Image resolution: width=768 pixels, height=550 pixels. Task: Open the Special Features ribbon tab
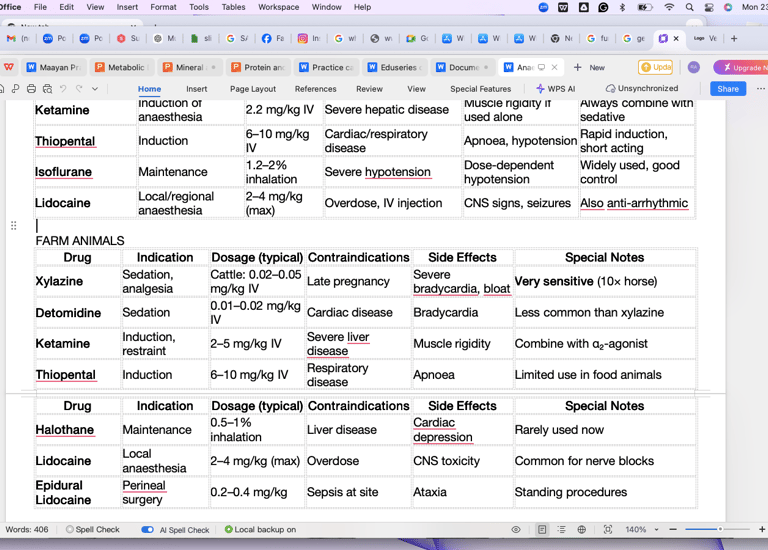(480, 89)
